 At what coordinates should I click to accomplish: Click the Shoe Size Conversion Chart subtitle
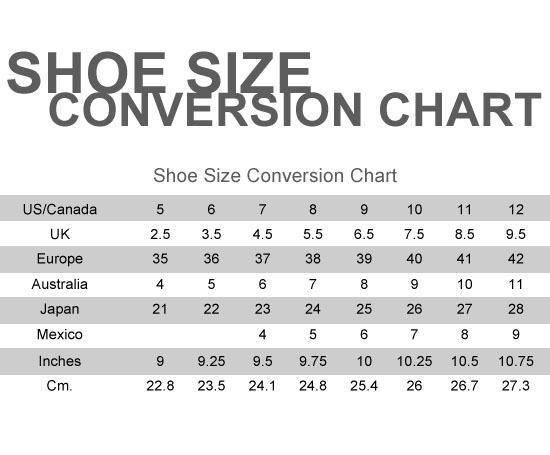(275, 176)
